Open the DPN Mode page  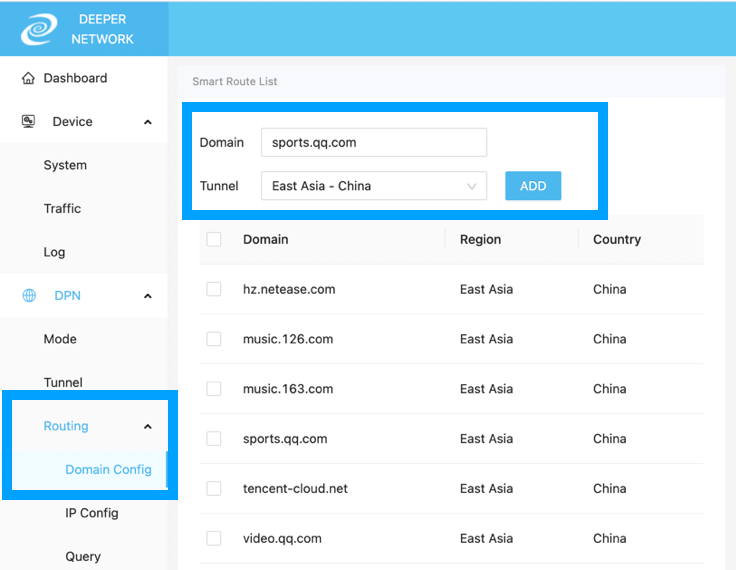click(x=60, y=339)
